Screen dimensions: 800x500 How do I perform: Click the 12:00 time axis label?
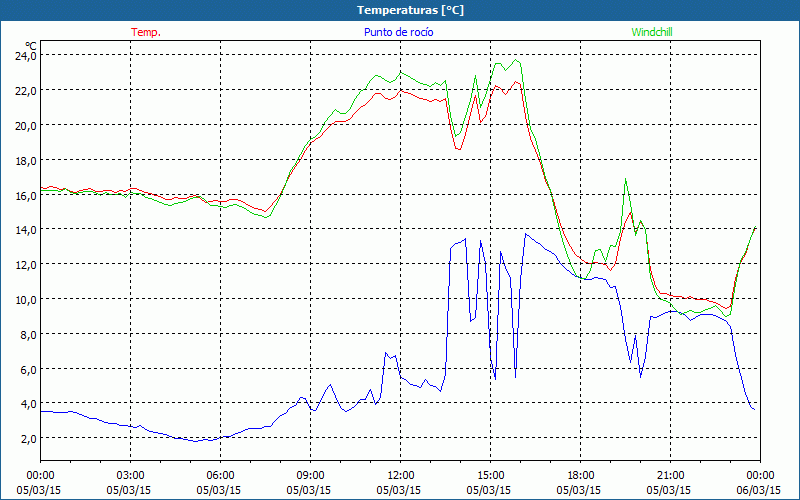pos(401,476)
